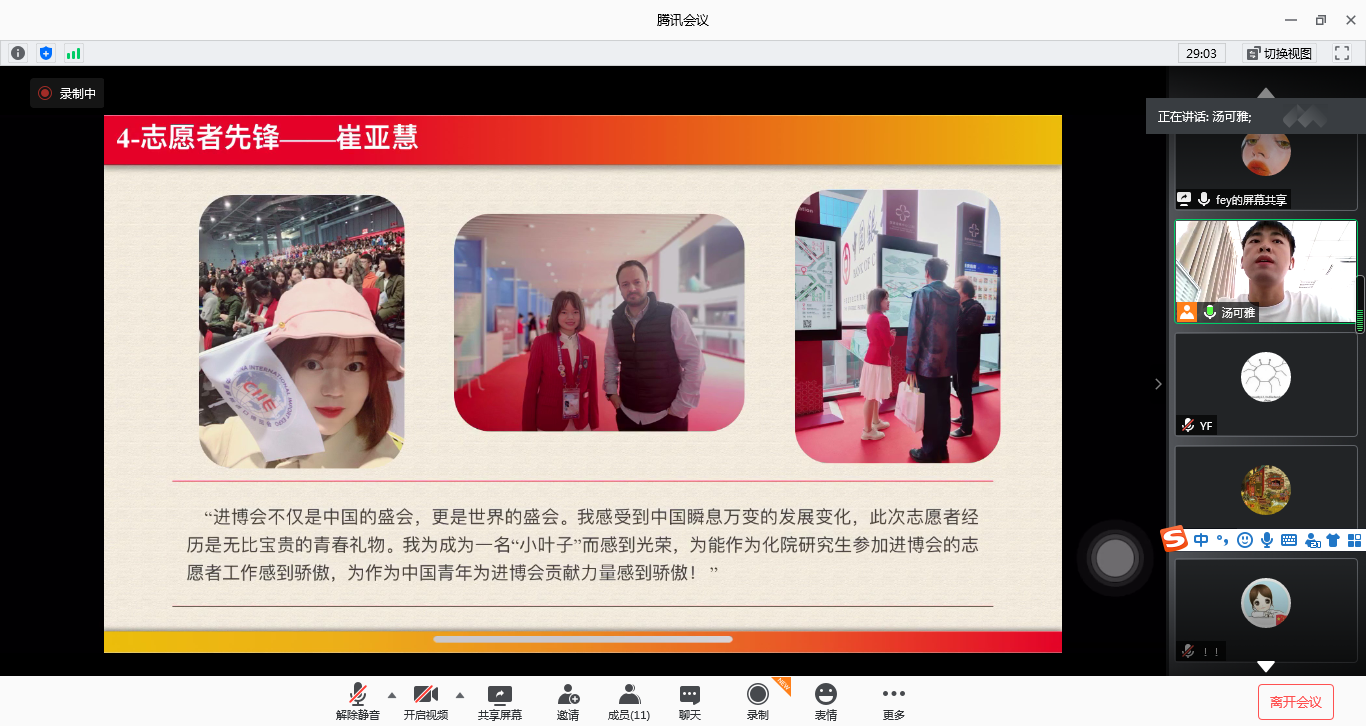Expand audio options arrow beside 解除静音
The image size is (1366, 726).
(x=391, y=695)
